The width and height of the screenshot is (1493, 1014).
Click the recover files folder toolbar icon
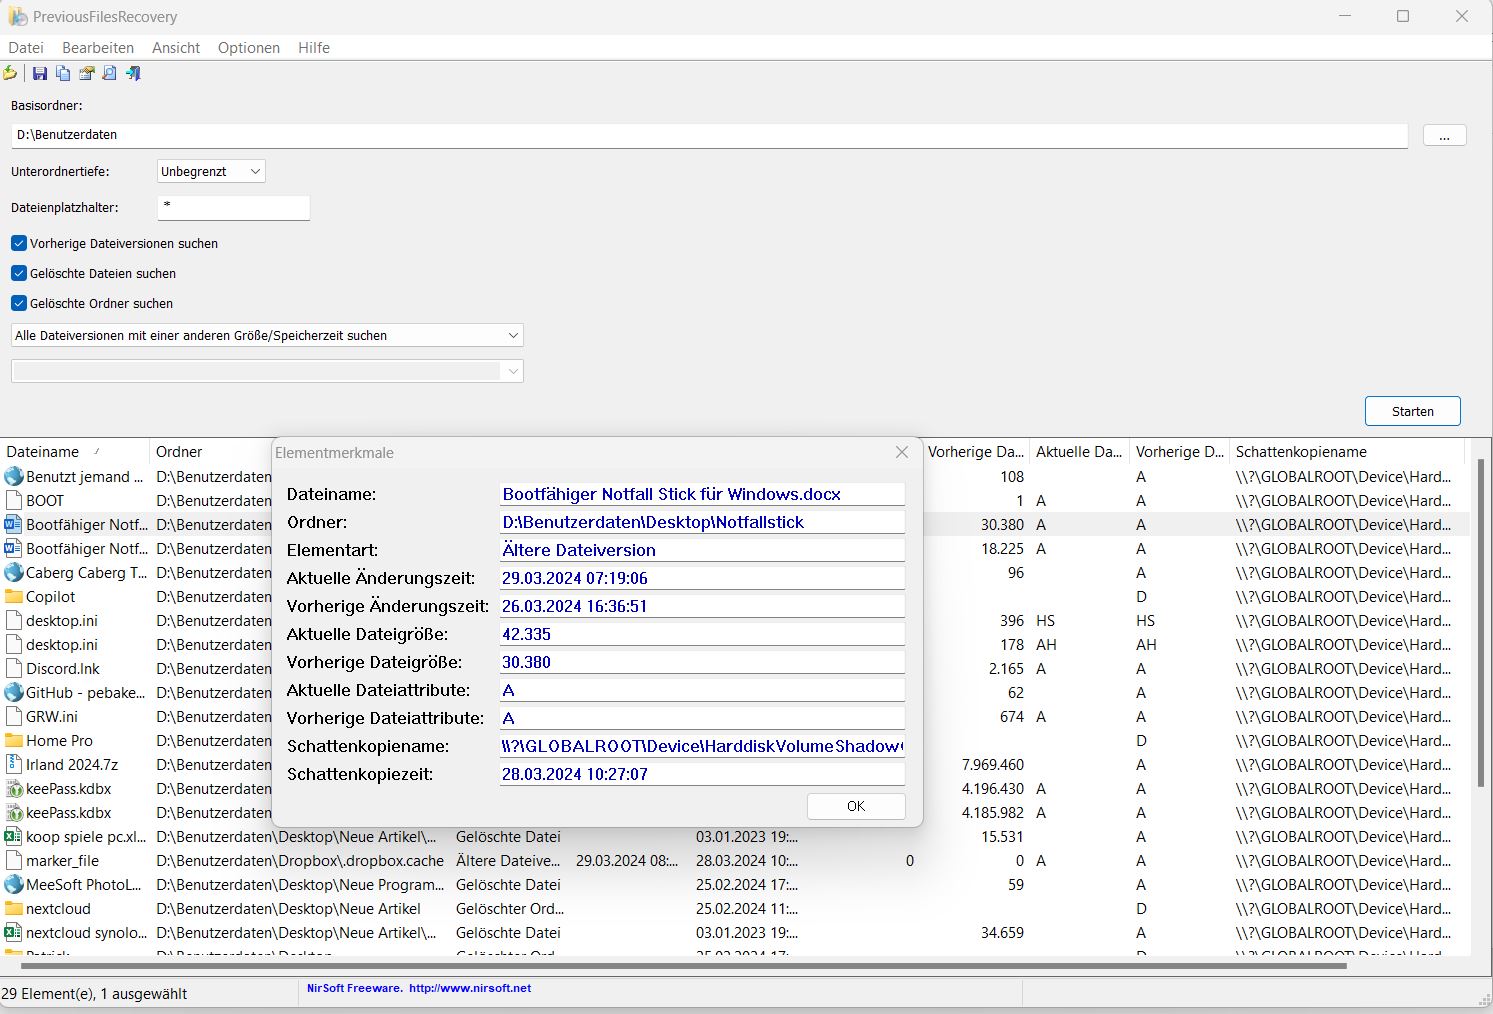[x=10, y=74]
